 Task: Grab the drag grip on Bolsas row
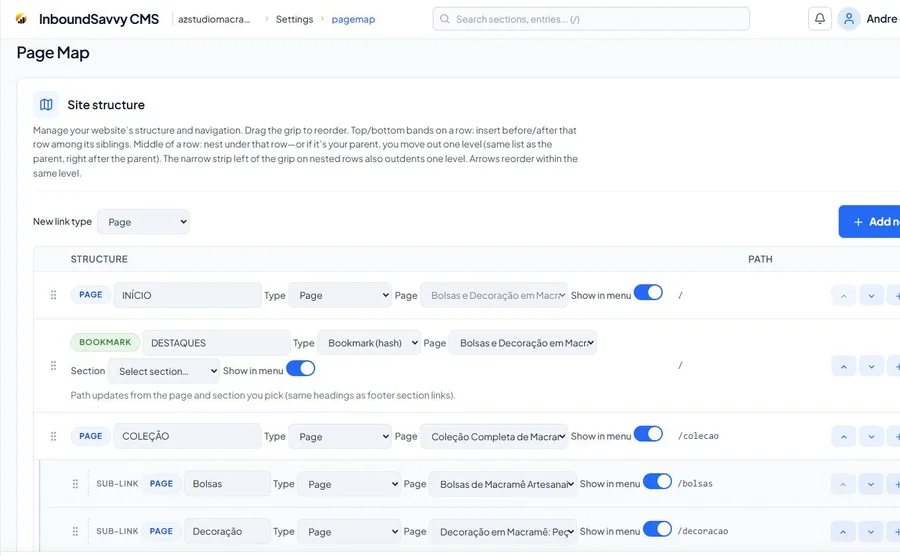(x=75, y=484)
